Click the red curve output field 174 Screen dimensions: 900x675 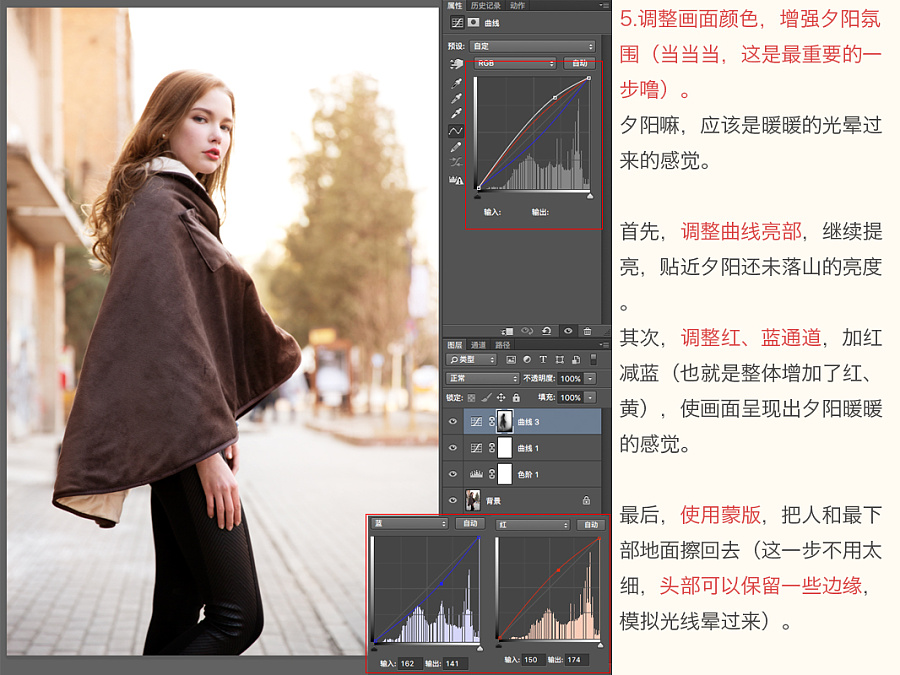(x=576, y=660)
